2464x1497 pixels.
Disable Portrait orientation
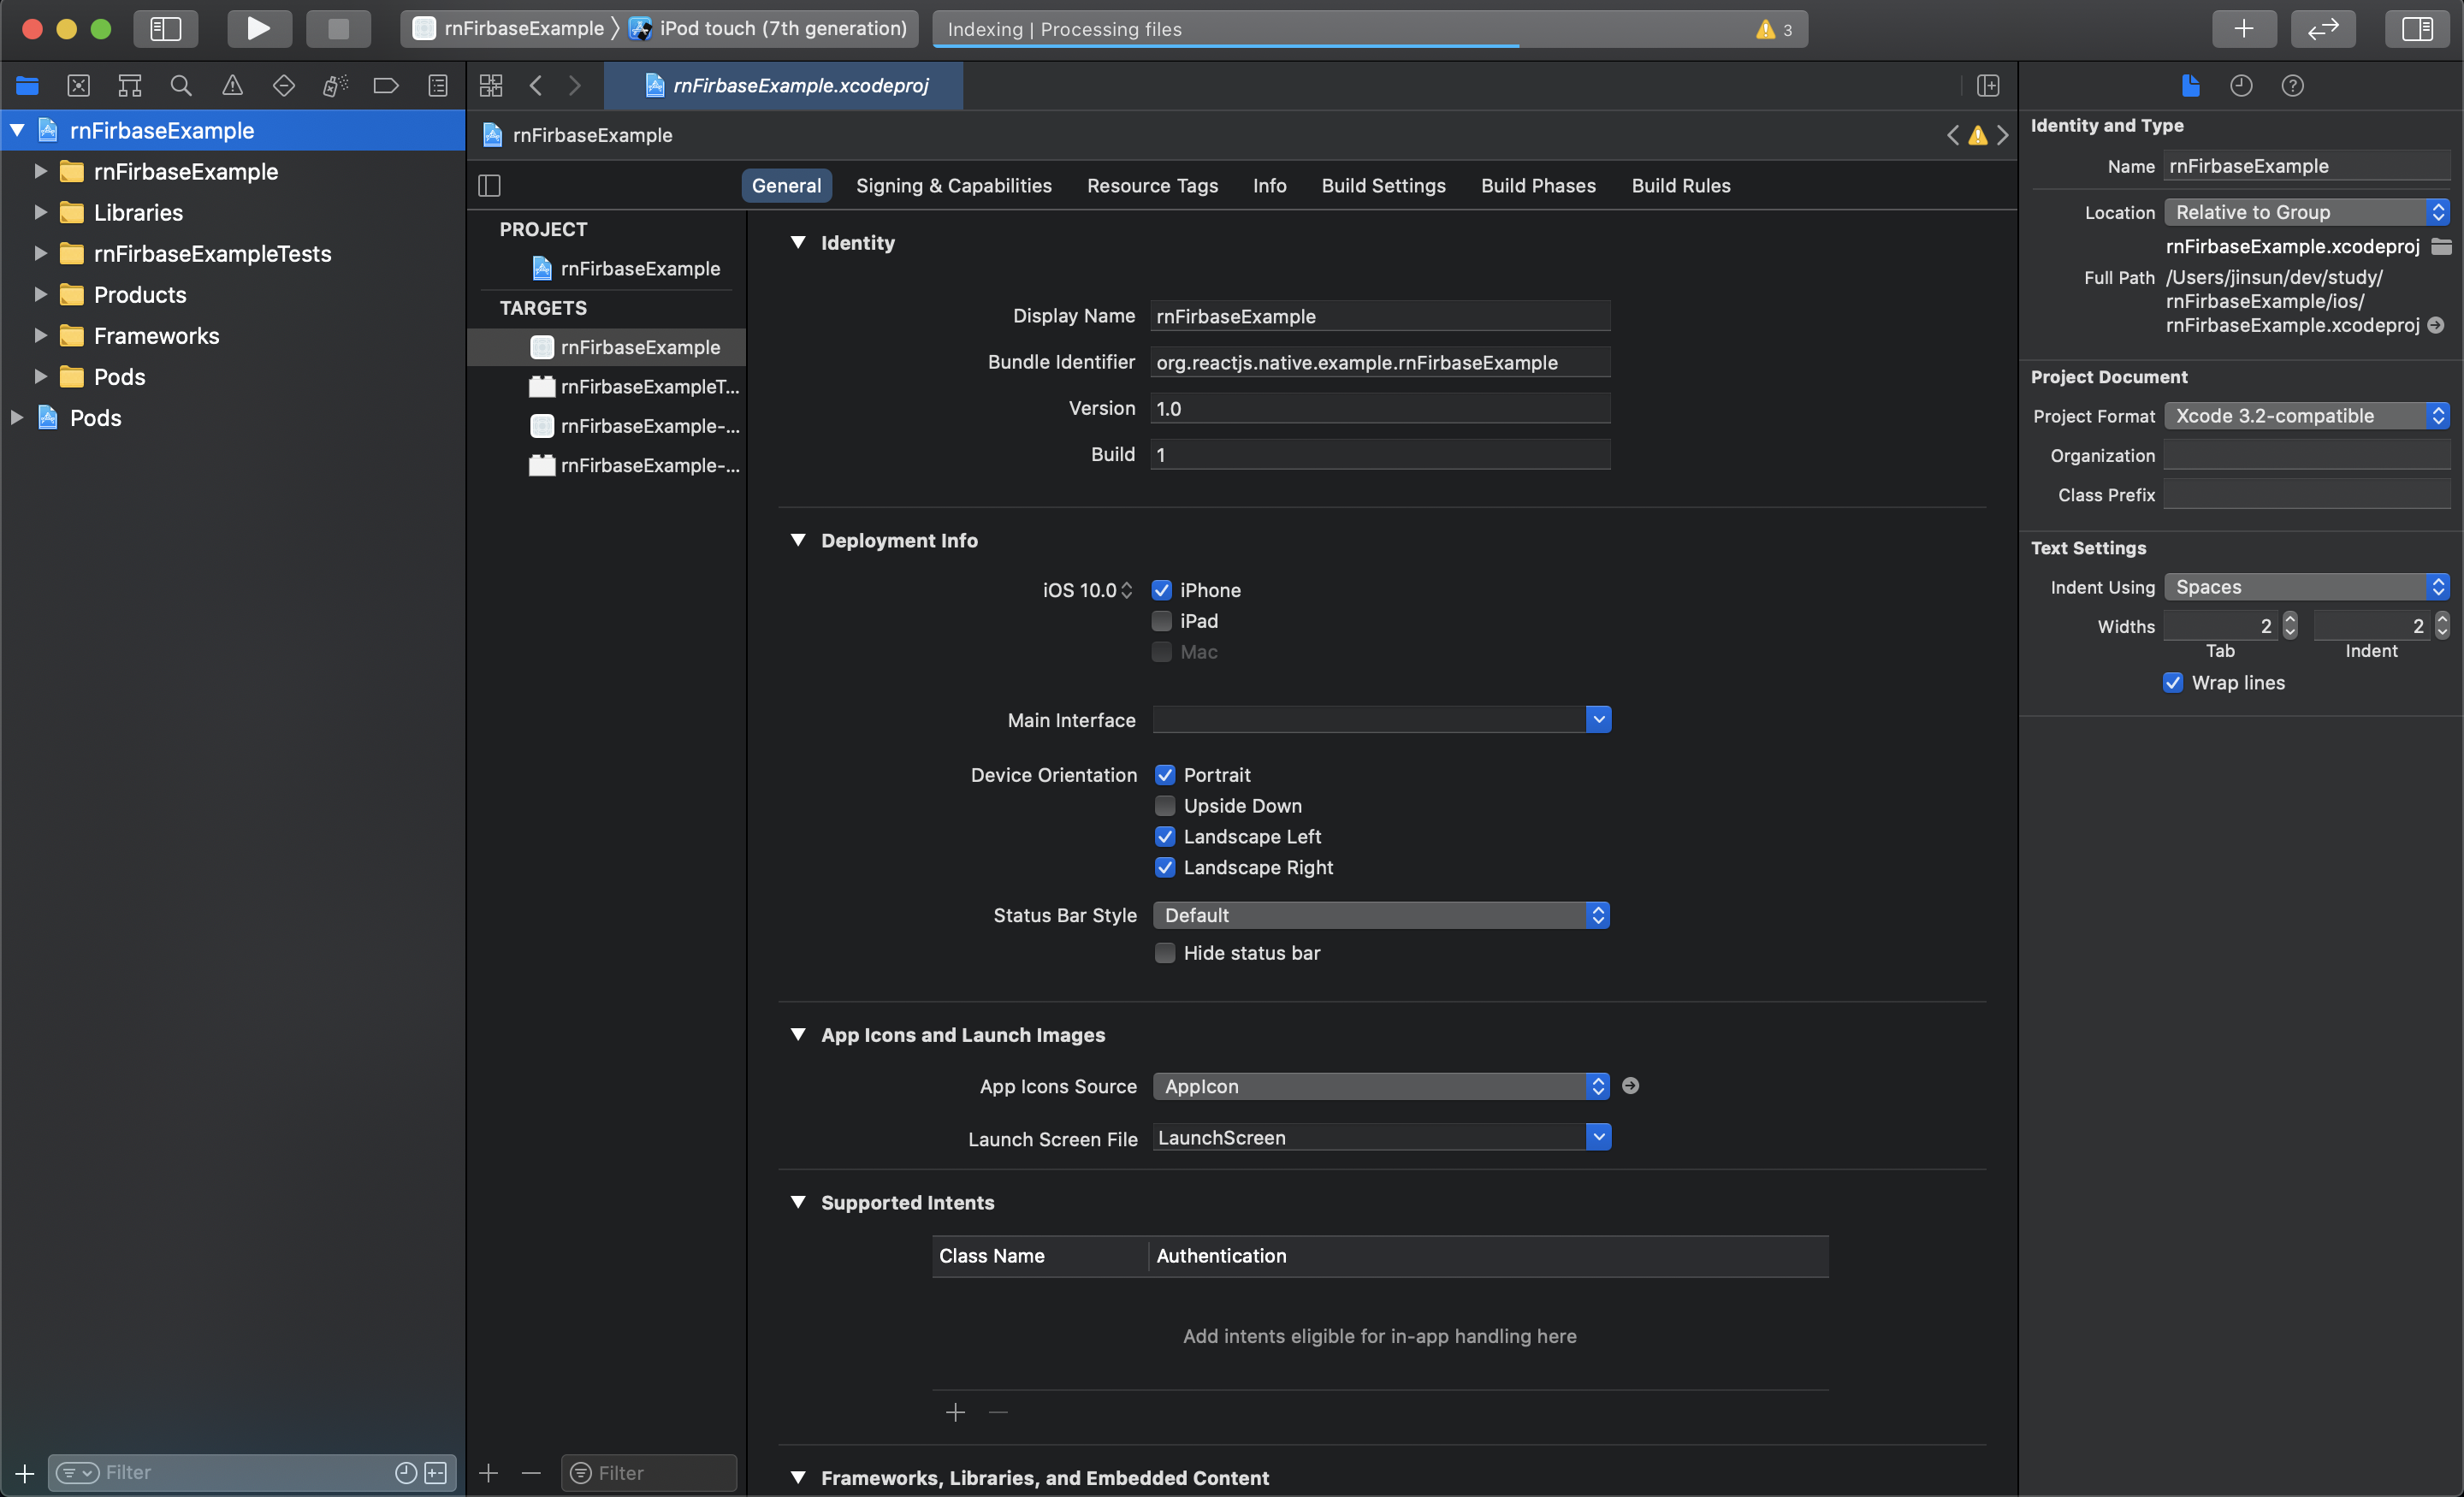point(1165,775)
